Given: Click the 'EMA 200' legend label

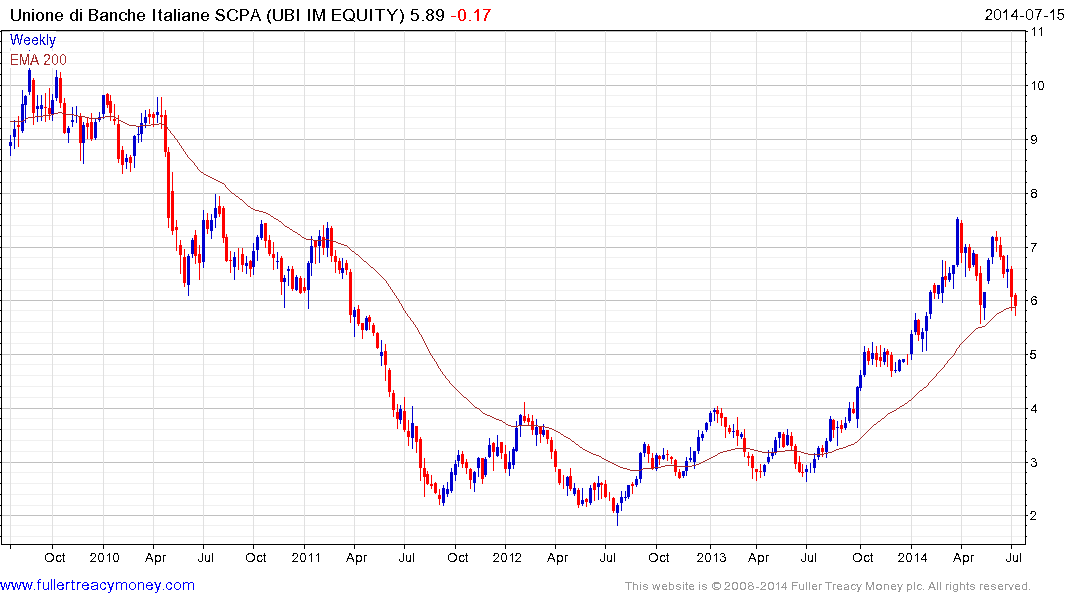Looking at the screenshot, I should point(38,60).
